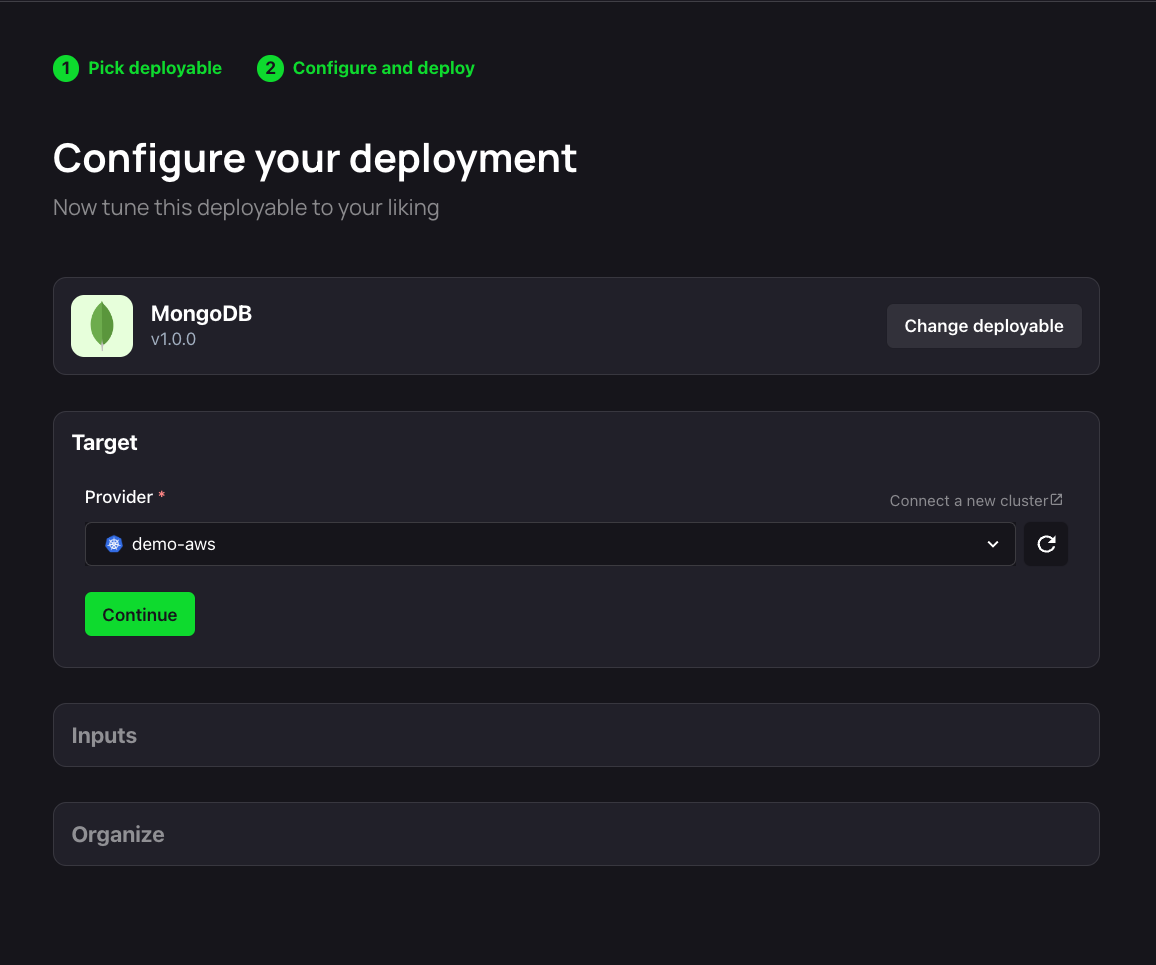Select Configure and deploy step
This screenshot has width=1156, height=965.
[383, 68]
